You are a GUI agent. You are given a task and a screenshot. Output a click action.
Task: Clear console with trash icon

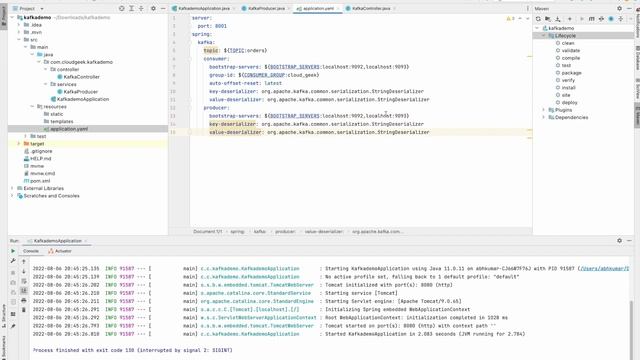[24, 310]
